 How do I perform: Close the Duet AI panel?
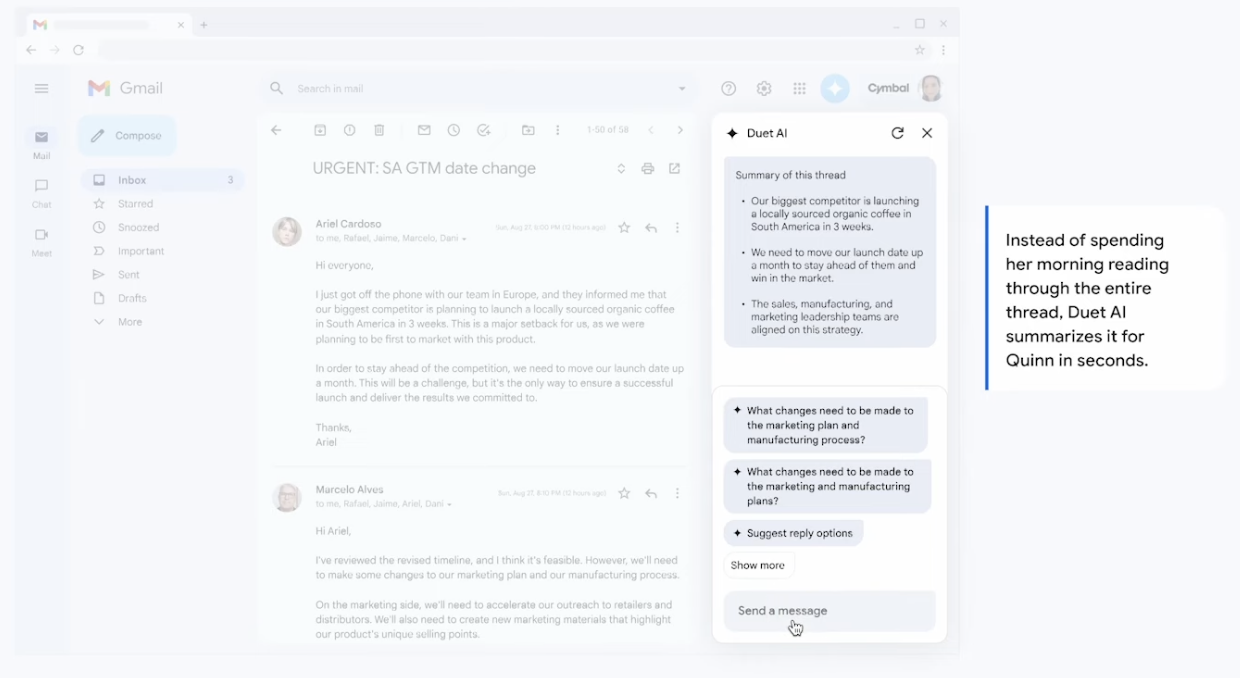click(927, 133)
